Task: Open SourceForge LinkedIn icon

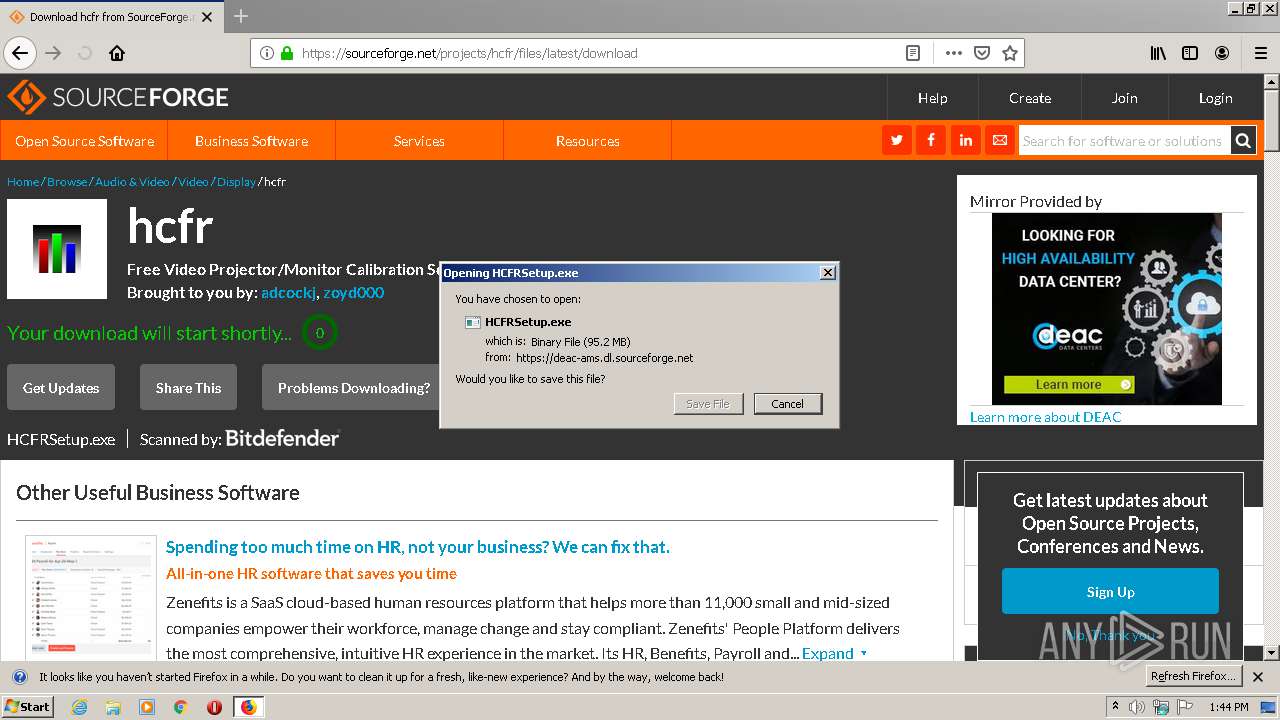Action: (x=965, y=140)
